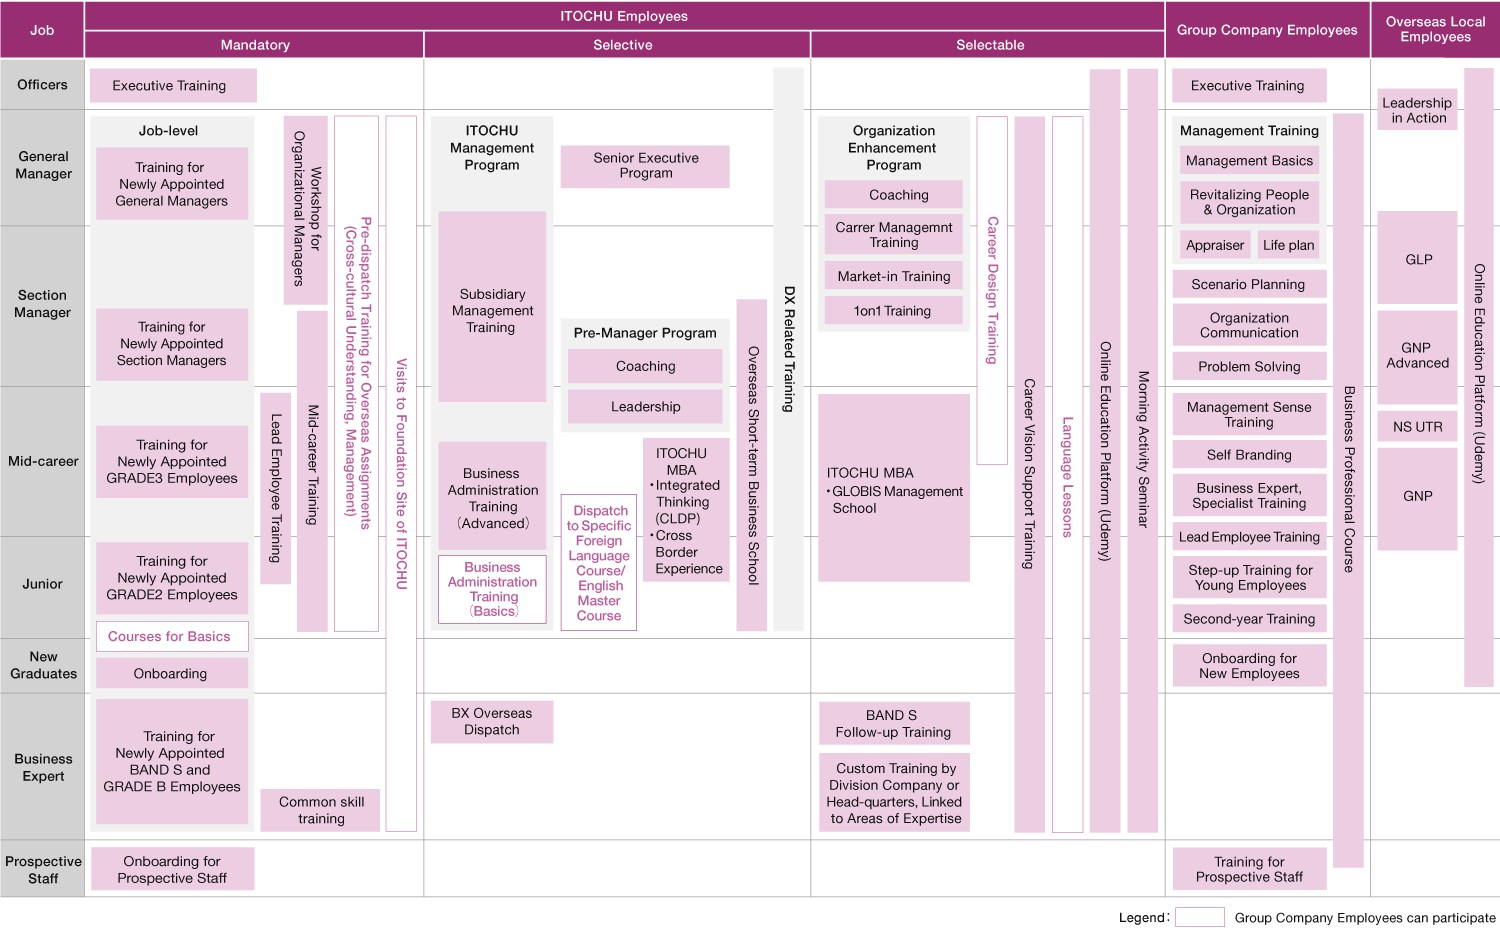
Task: Select Onboarding for Prospective Staff
Action: pos(172,869)
